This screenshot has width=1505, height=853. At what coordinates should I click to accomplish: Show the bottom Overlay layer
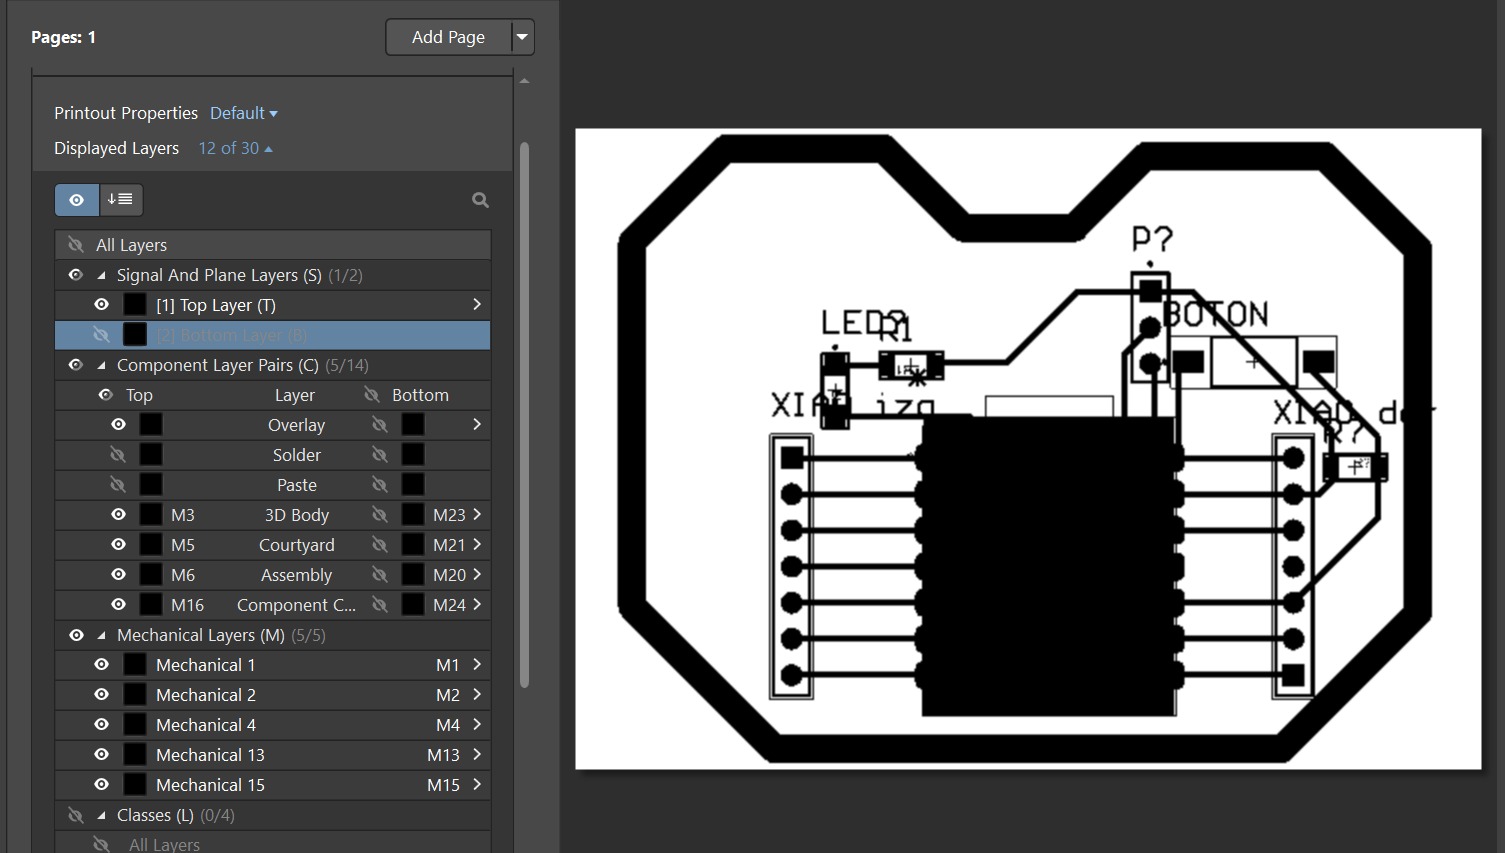pos(380,425)
